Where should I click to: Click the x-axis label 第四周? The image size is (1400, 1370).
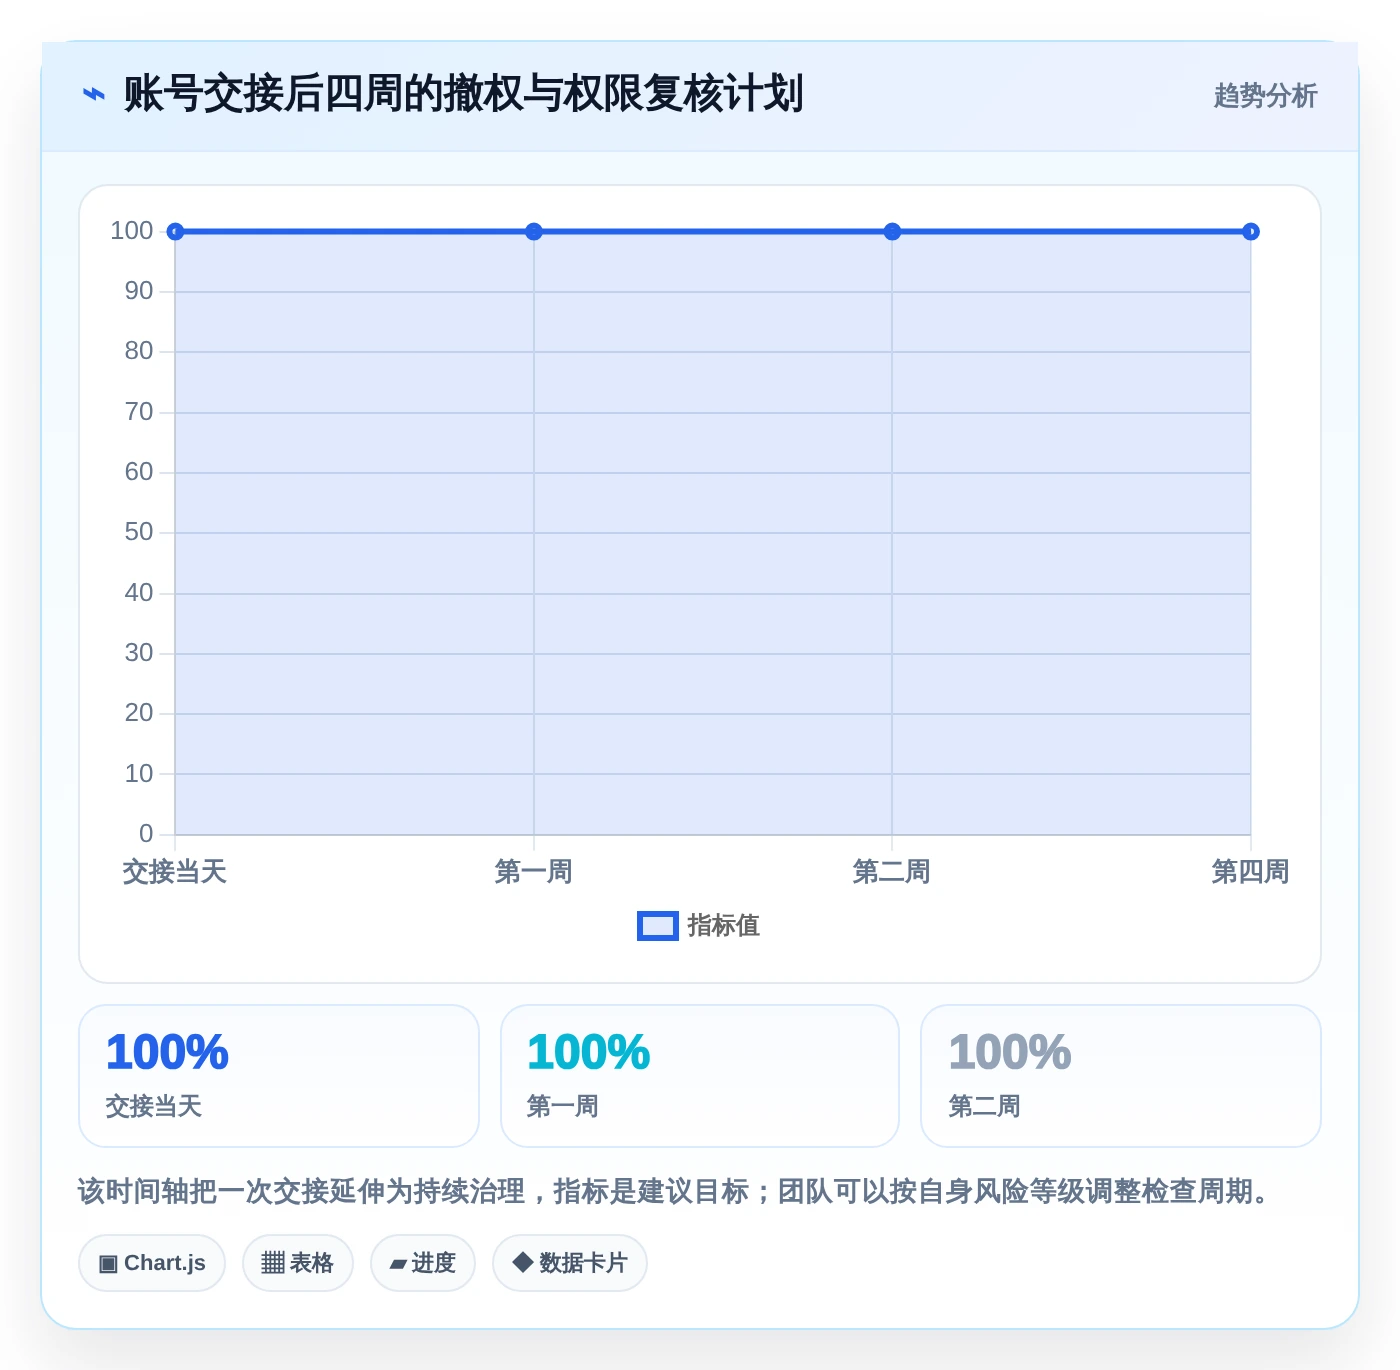pyautogui.click(x=1250, y=872)
